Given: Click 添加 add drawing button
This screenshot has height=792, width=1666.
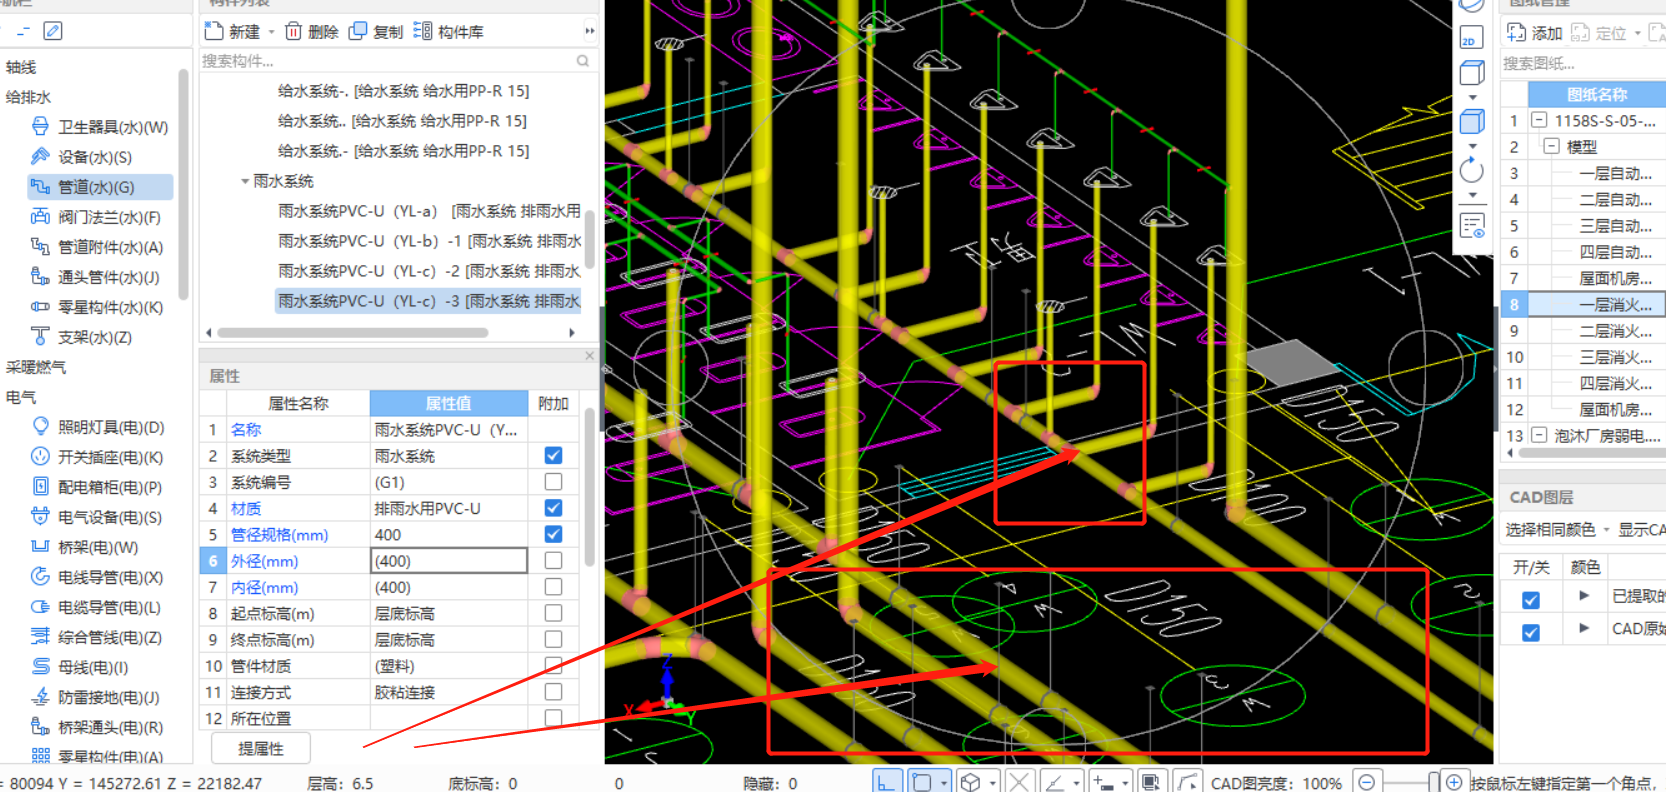Looking at the screenshot, I should [x=1535, y=33].
